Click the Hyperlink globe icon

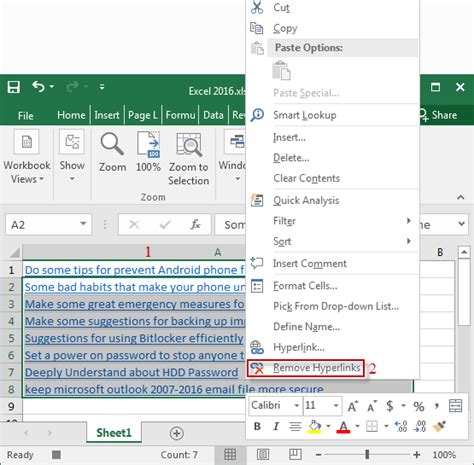257,347
